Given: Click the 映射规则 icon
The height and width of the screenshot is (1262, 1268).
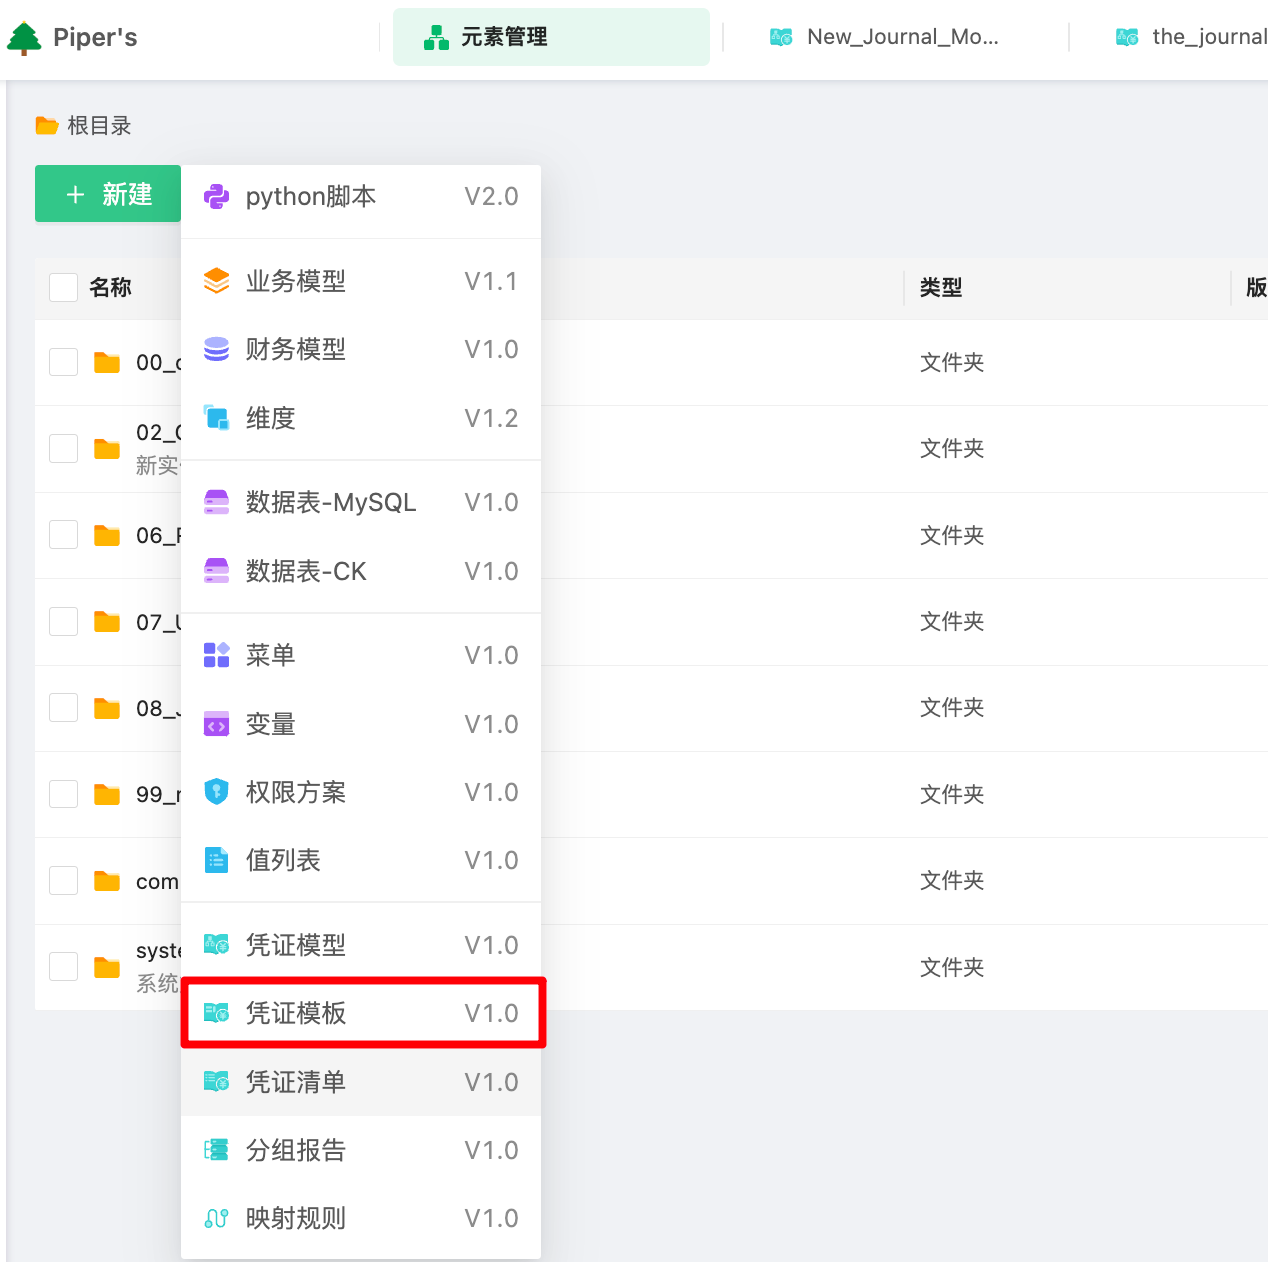Looking at the screenshot, I should point(216,1218).
